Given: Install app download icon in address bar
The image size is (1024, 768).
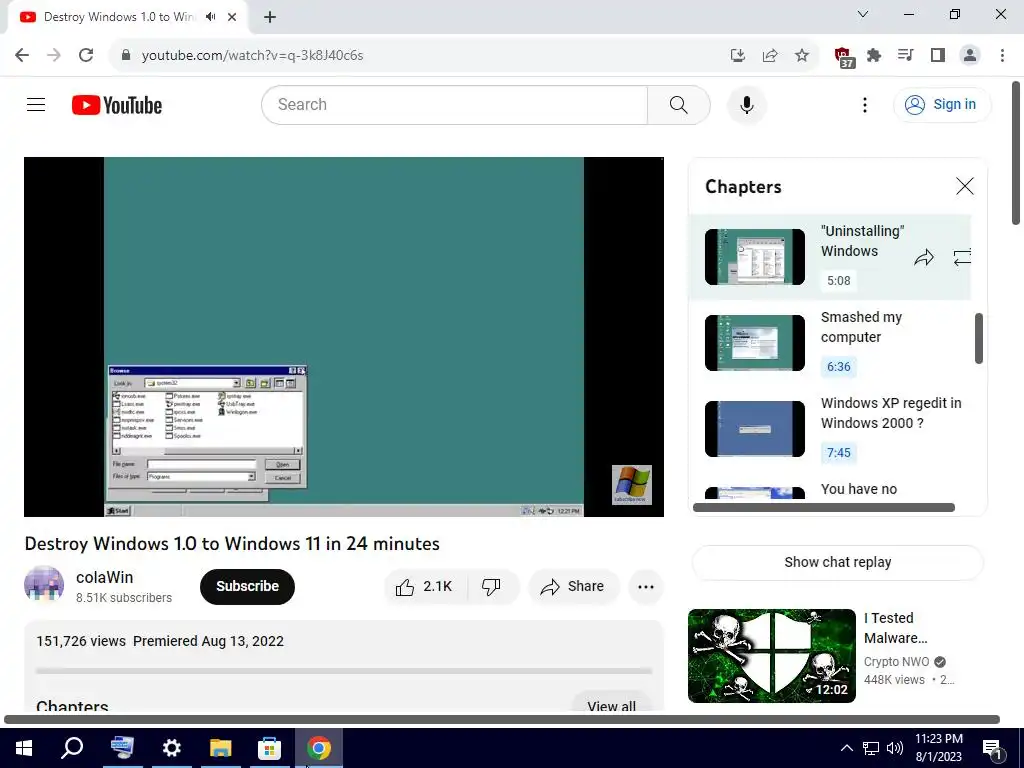Looking at the screenshot, I should coord(738,55).
